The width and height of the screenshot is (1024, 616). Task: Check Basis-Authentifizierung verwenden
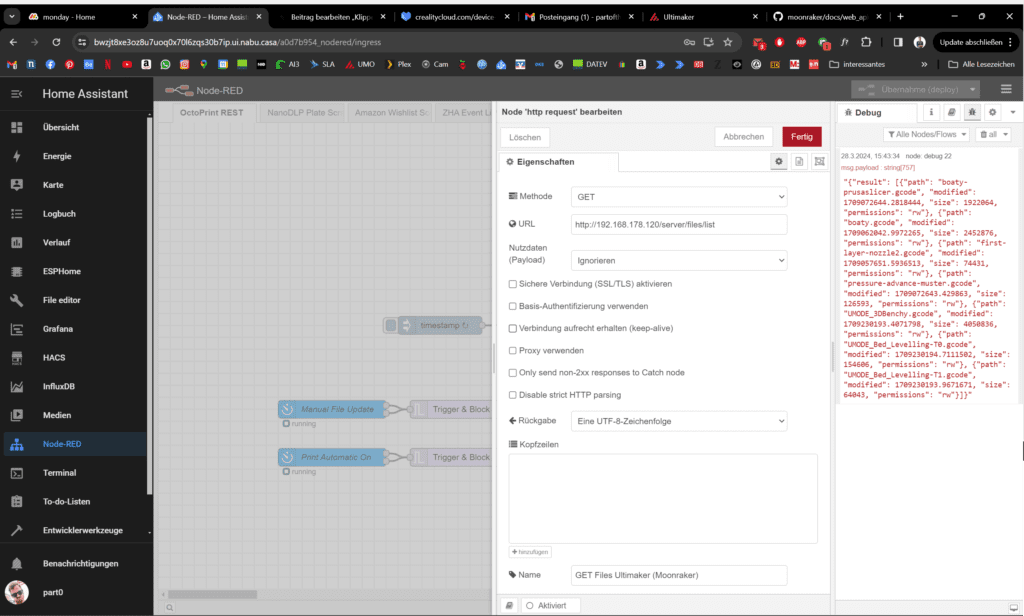(513, 306)
